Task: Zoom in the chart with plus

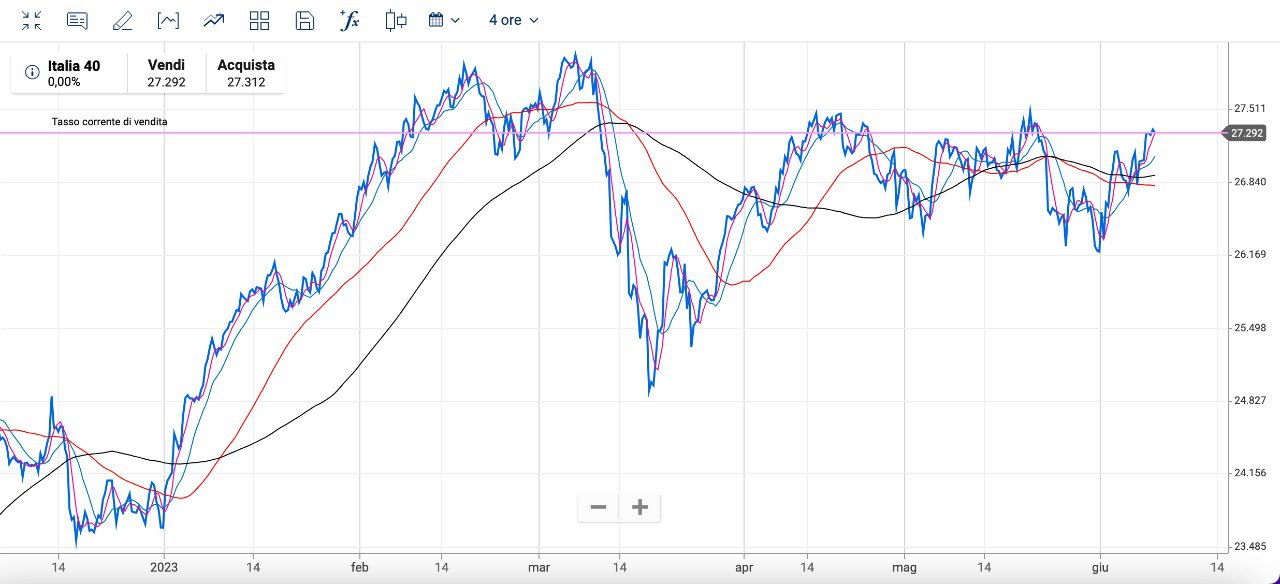Action: (640, 507)
